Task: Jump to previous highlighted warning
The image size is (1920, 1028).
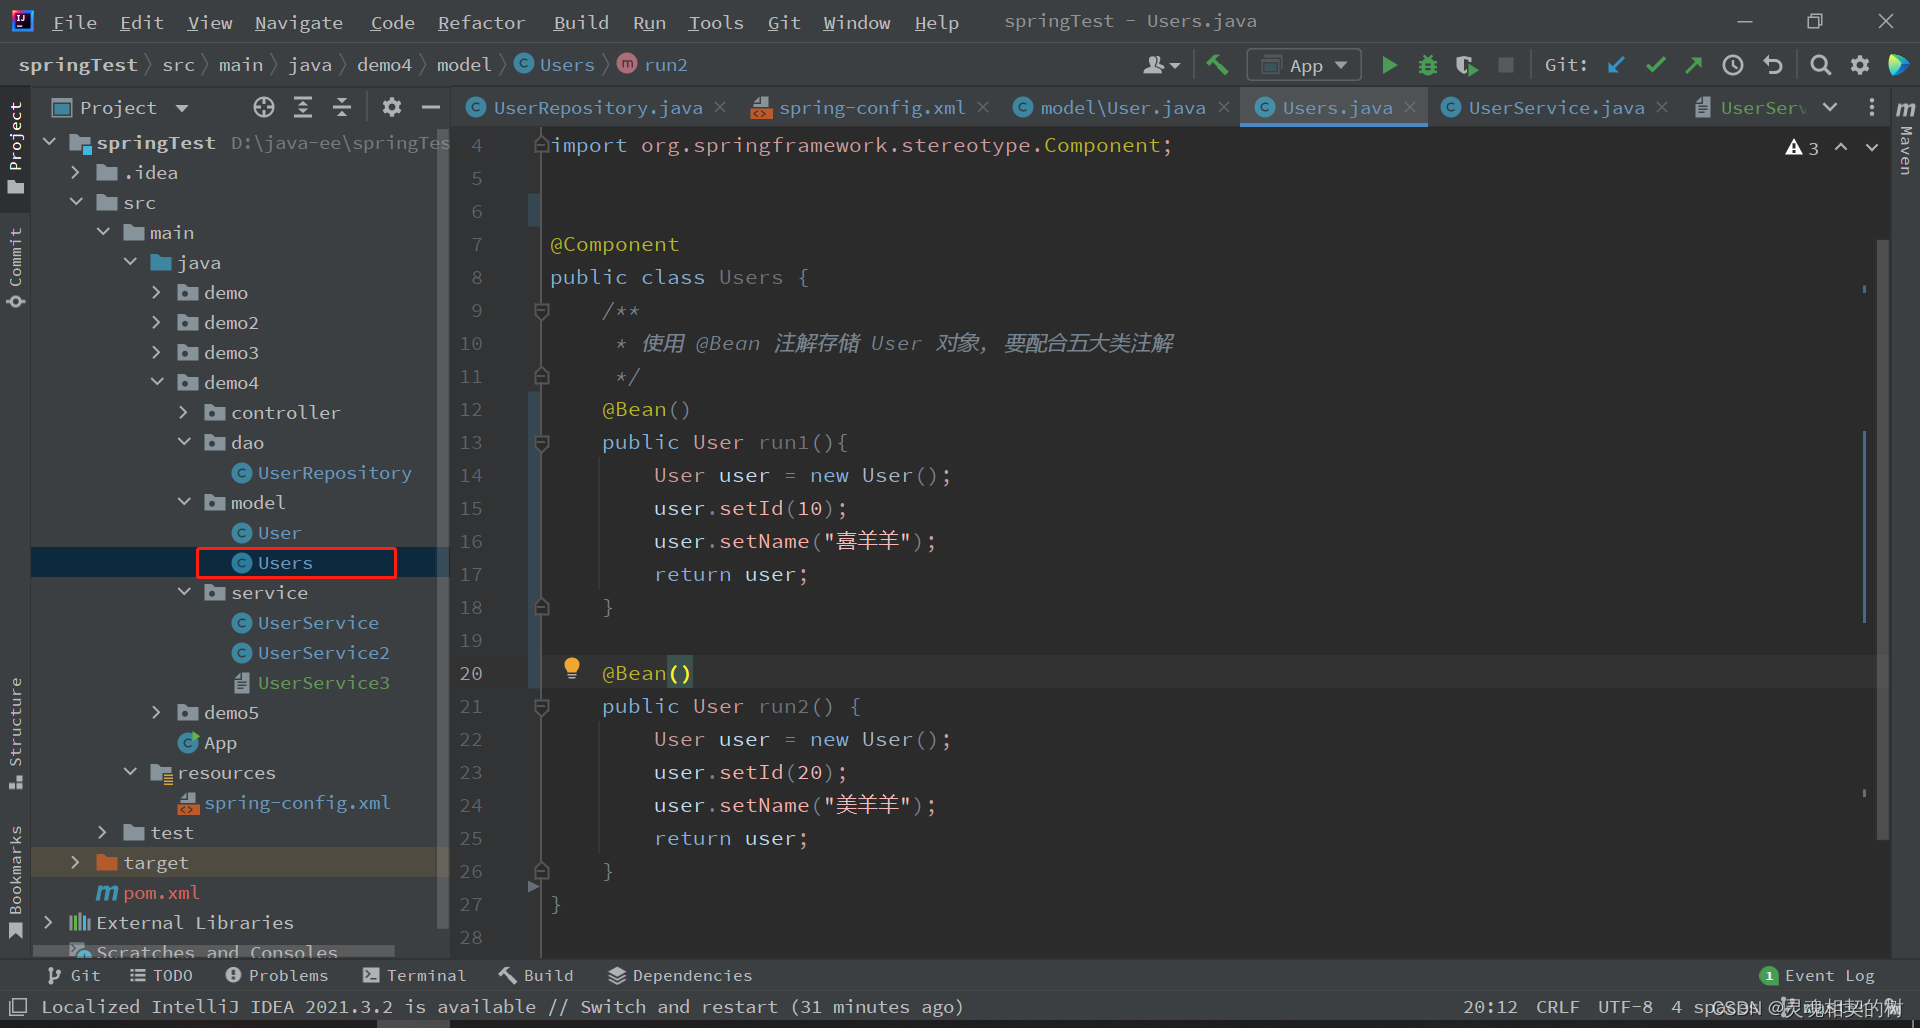Action: [x=1841, y=147]
